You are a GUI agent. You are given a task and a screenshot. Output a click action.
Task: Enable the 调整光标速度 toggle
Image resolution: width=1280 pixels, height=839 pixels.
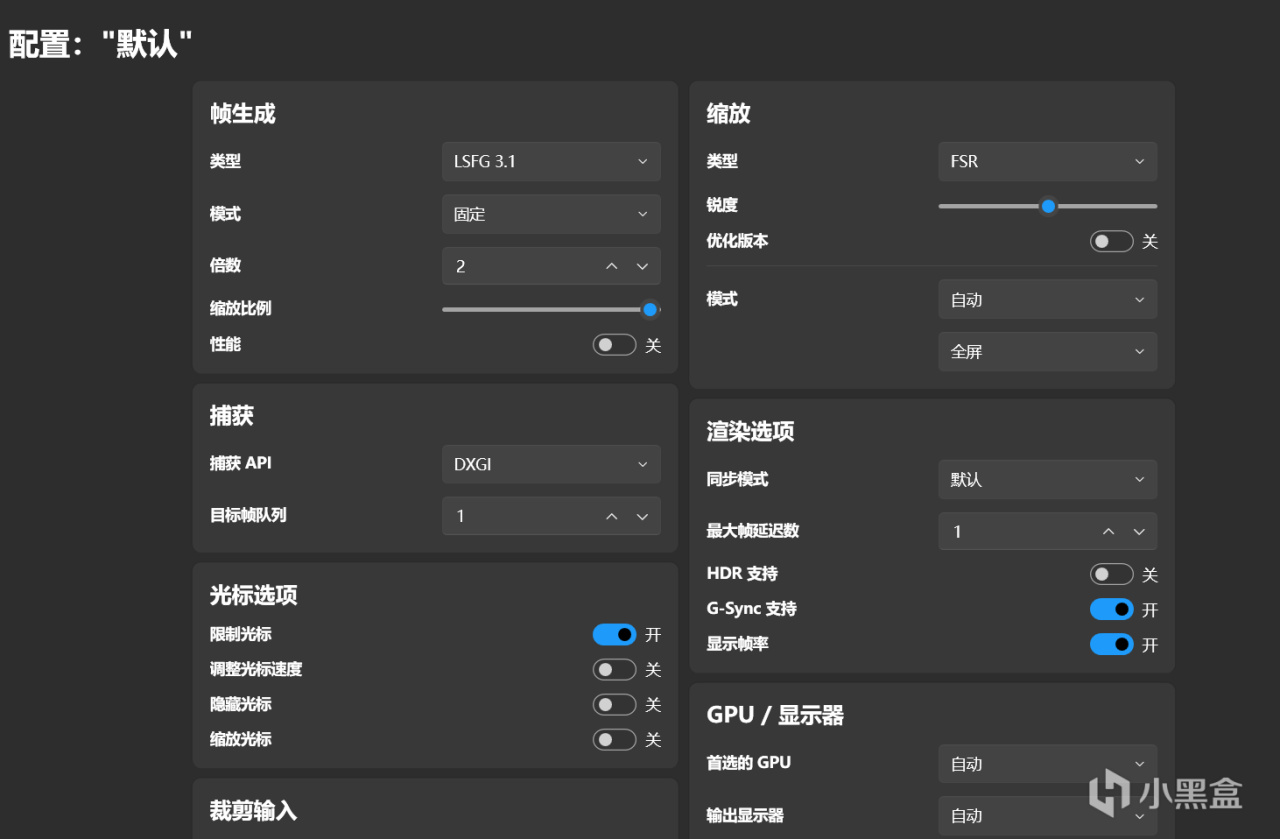pyautogui.click(x=614, y=669)
